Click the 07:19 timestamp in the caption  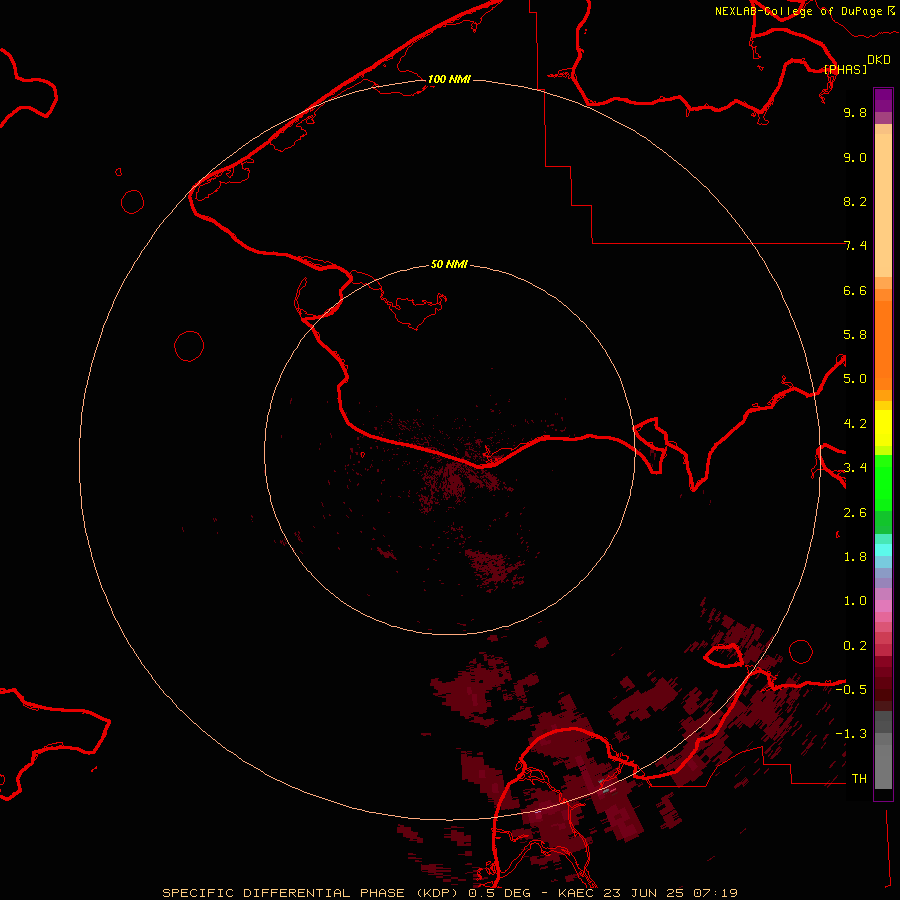coord(715,893)
